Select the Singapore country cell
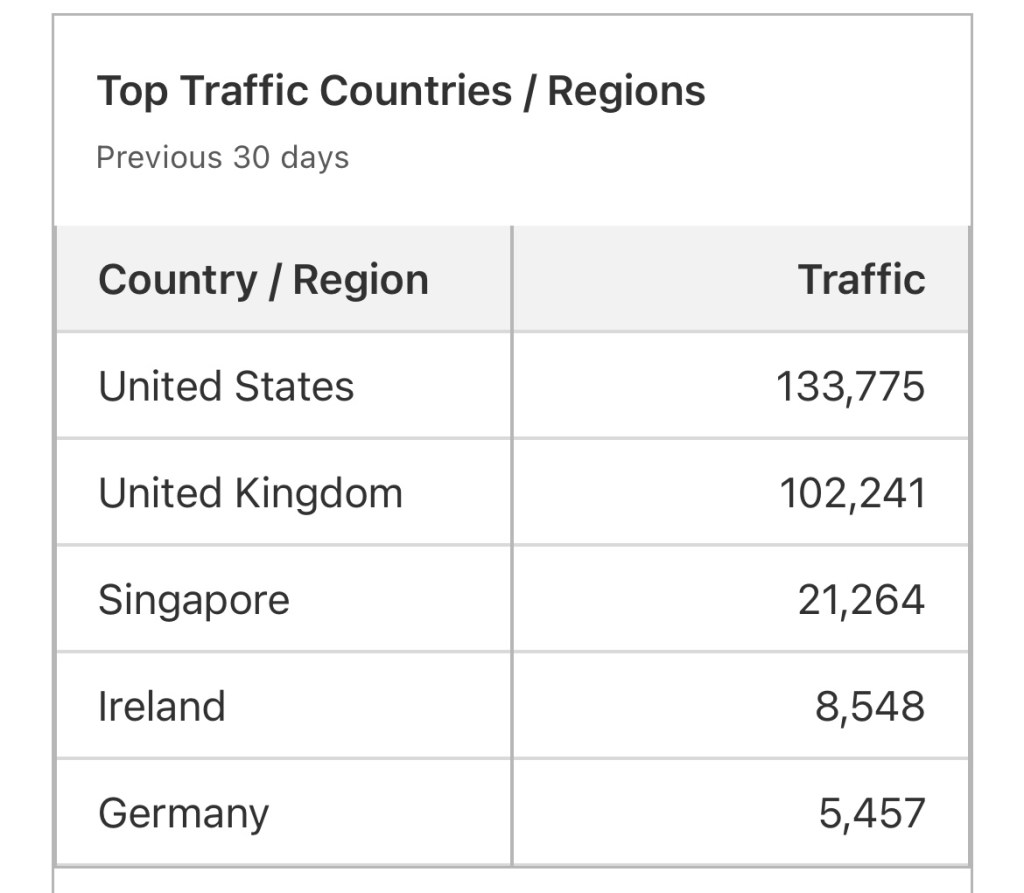The width and height of the screenshot is (1024, 893). [x=194, y=600]
